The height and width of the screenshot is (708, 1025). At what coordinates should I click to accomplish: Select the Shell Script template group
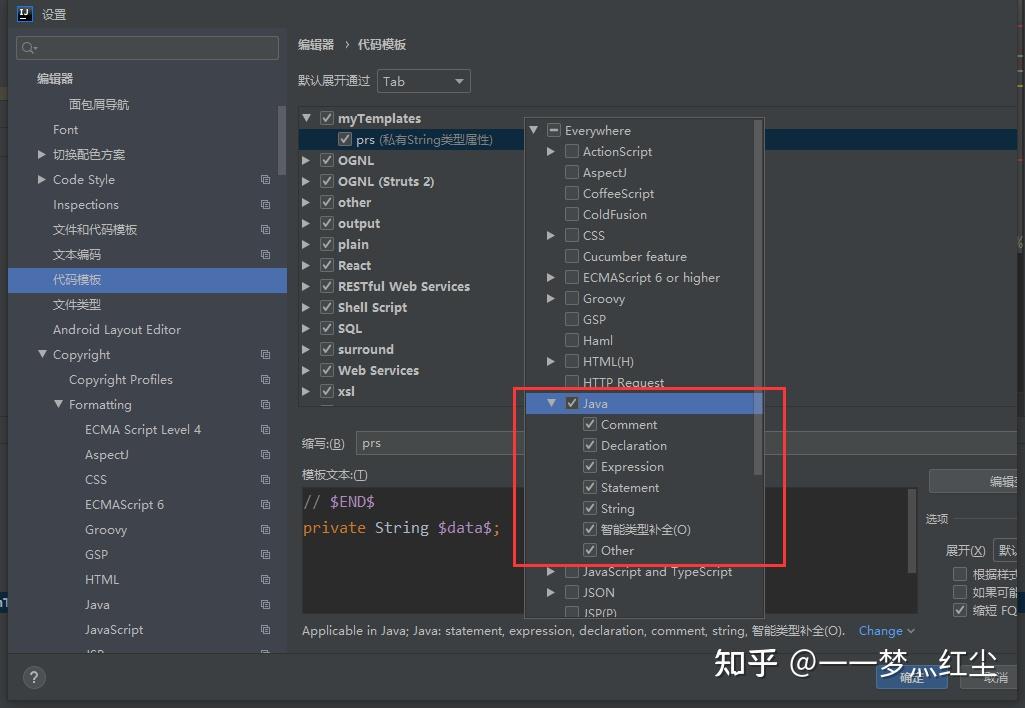coord(372,307)
